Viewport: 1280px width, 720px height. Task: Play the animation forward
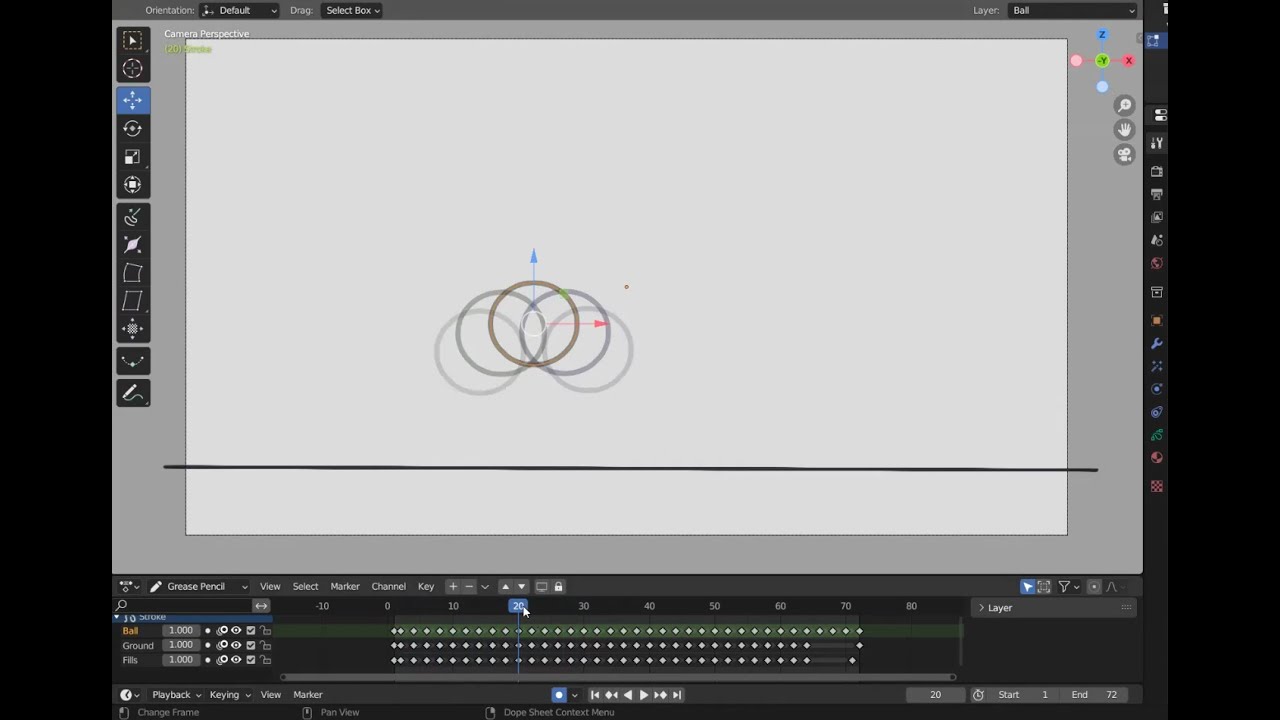point(644,695)
